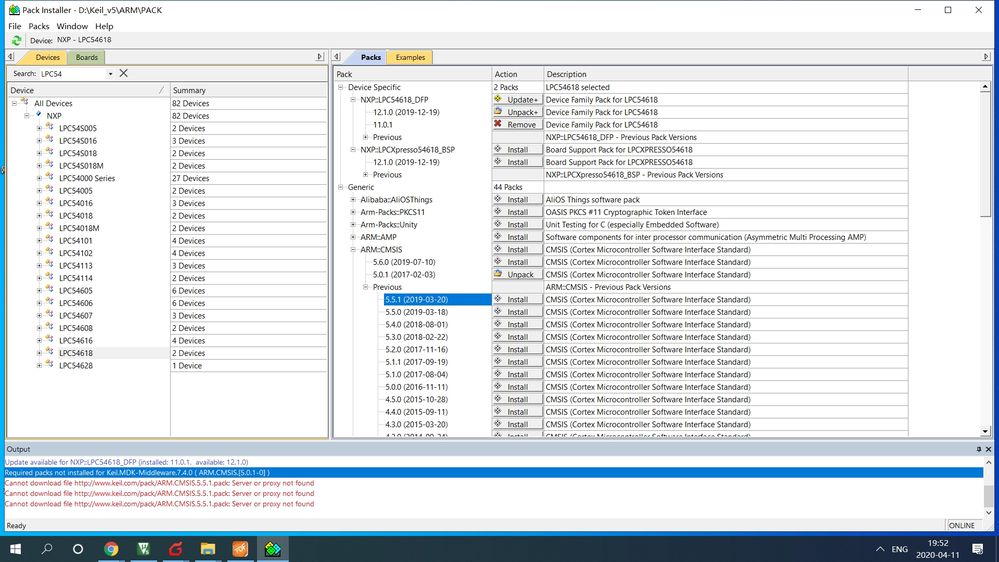The width and height of the screenshot is (999, 562).
Task: Expand the LPC54S005 device node
Action: [40, 128]
